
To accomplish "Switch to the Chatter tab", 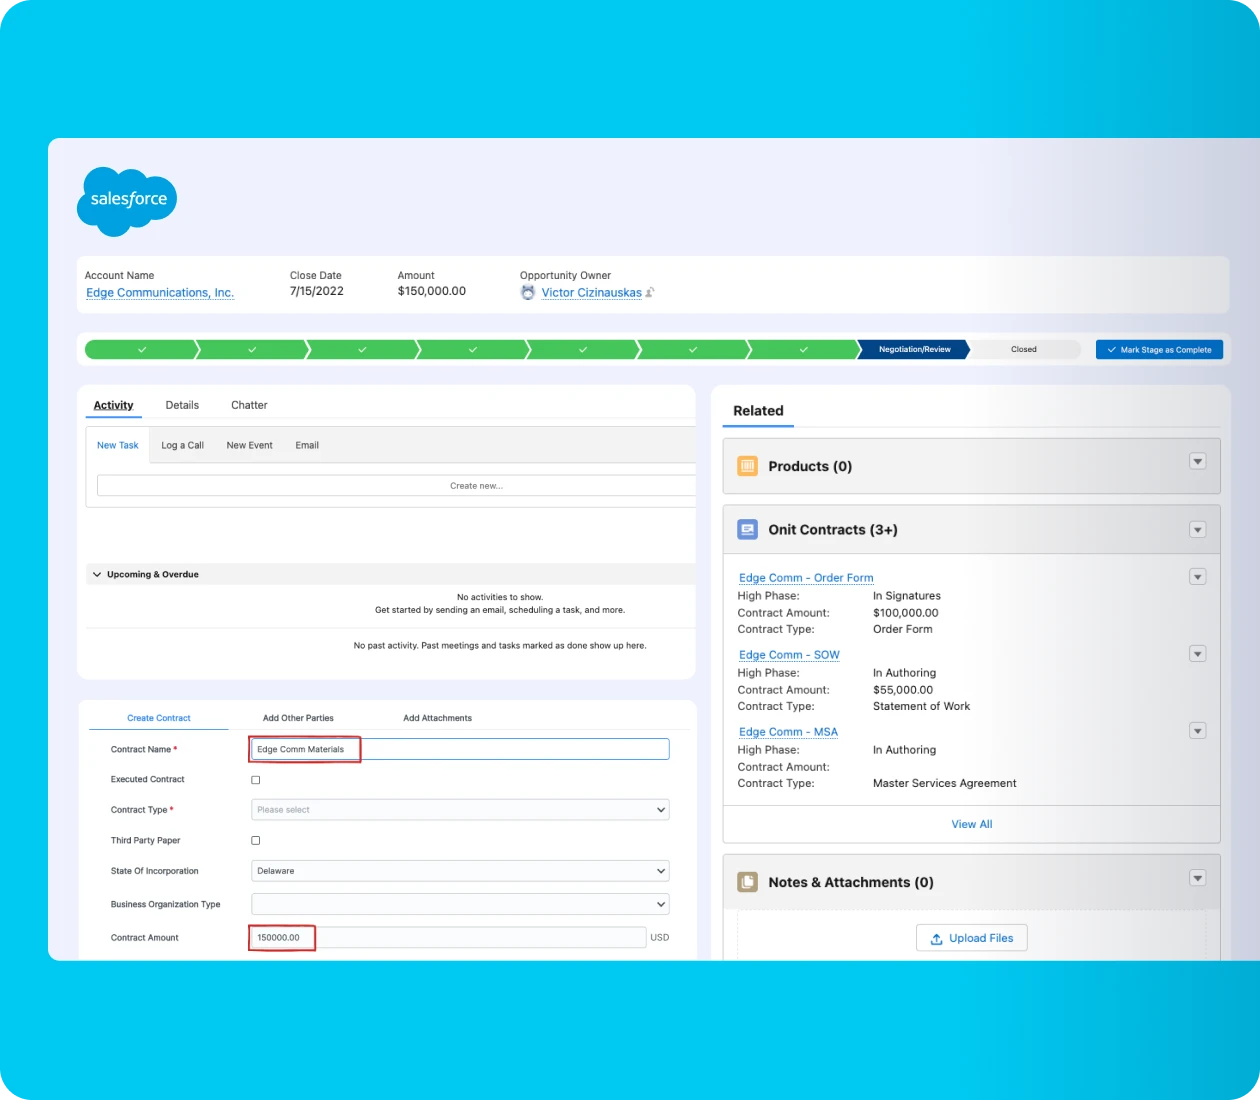I will click(249, 405).
